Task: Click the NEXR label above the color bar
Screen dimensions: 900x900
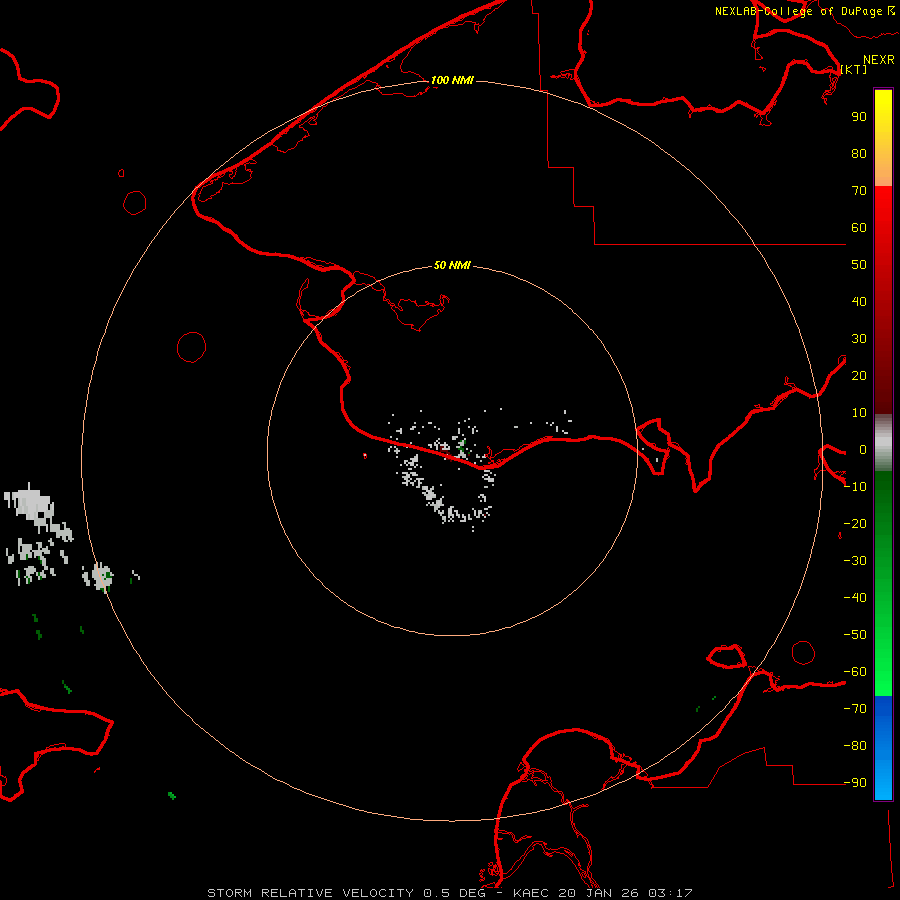Action: click(879, 60)
